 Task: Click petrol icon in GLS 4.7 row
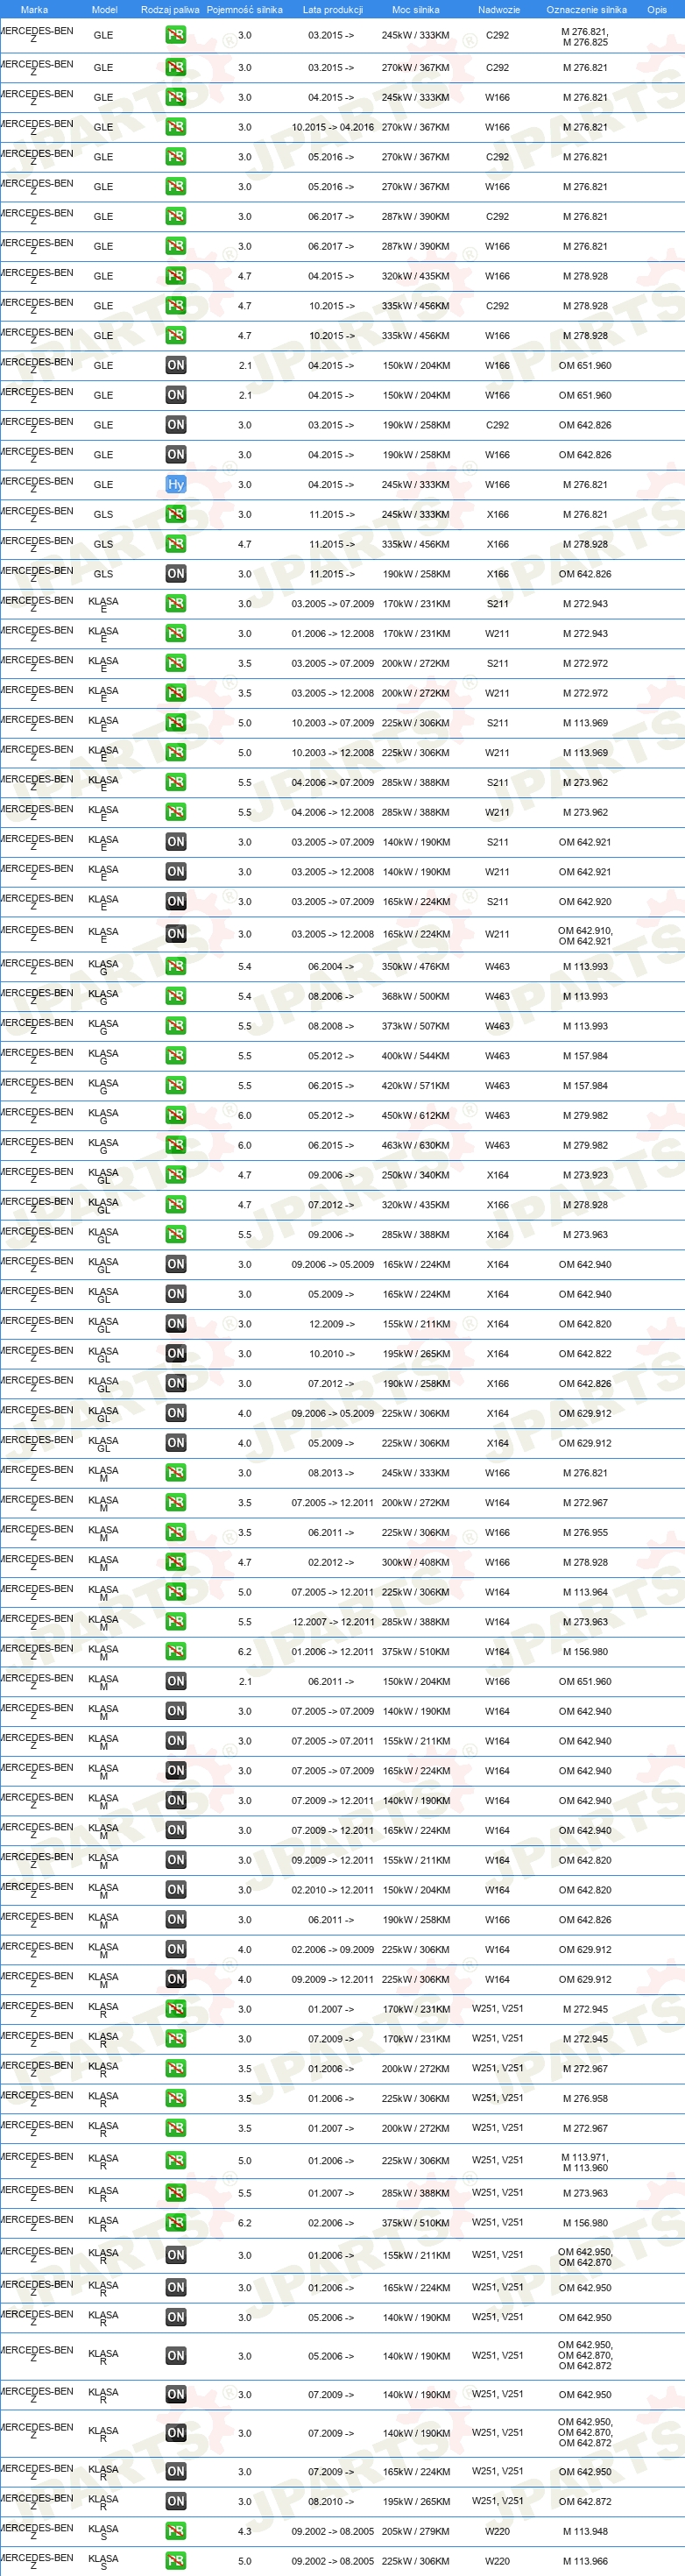(x=176, y=544)
